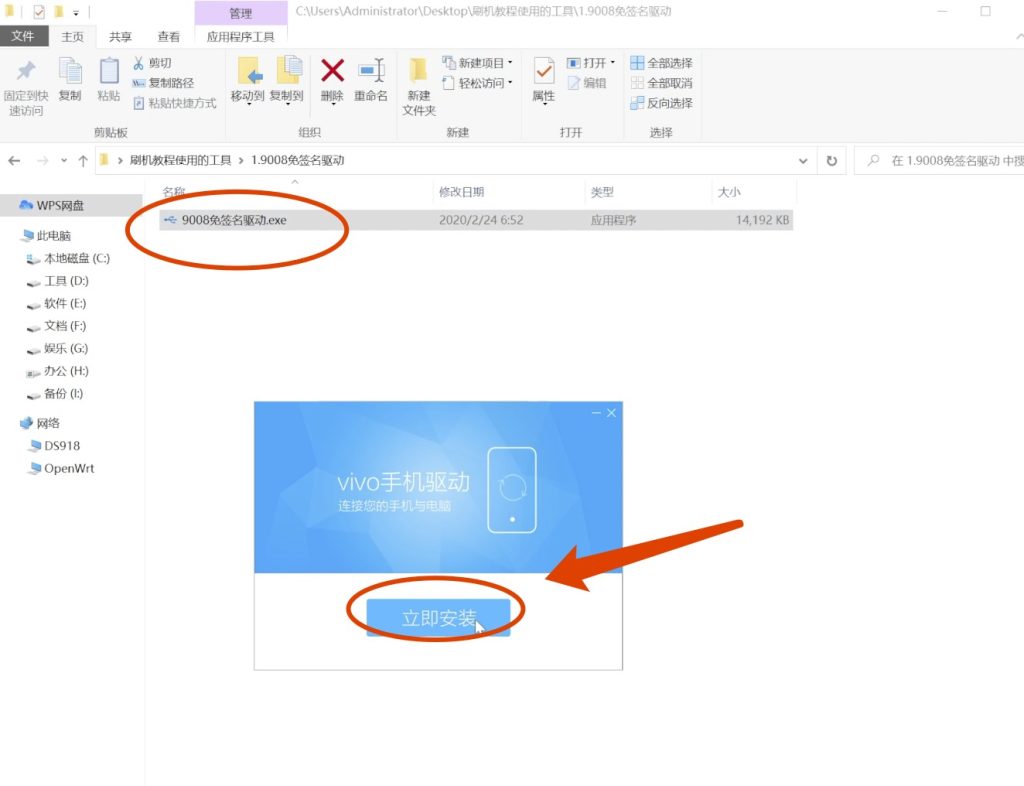The height and width of the screenshot is (786, 1024).
Task: Go back with the left arrow
Action: pyautogui.click(x=14, y=161)
